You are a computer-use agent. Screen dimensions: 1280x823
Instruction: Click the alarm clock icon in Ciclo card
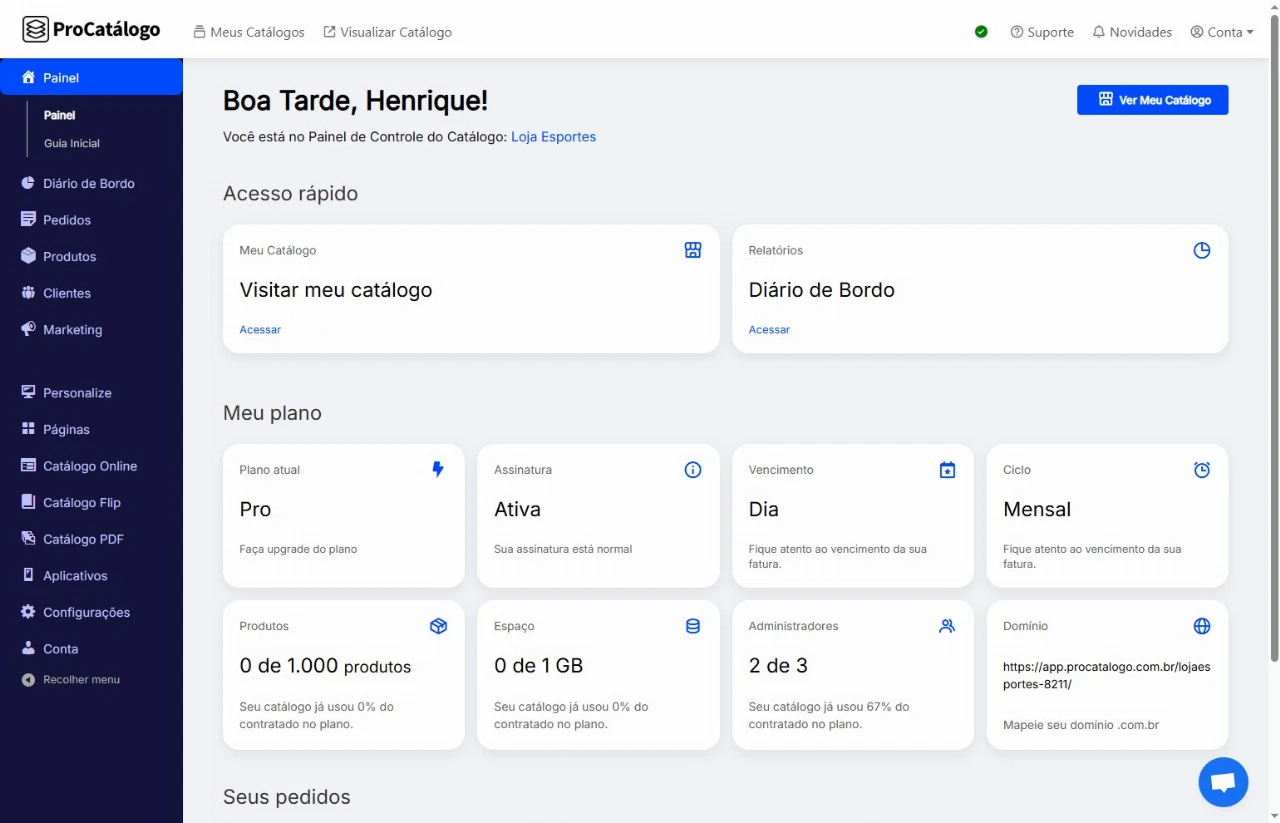(1202, 470)
